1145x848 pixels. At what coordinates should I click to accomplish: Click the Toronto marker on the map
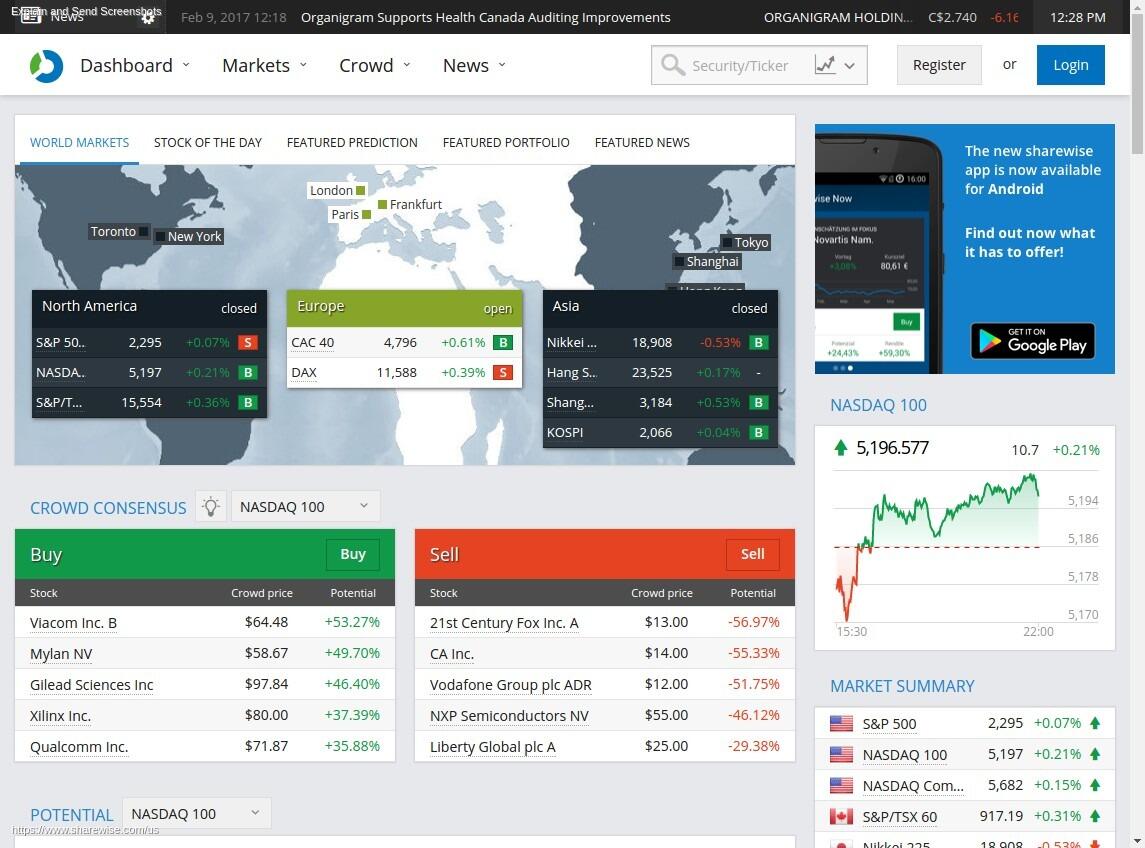tap(144, 232)
